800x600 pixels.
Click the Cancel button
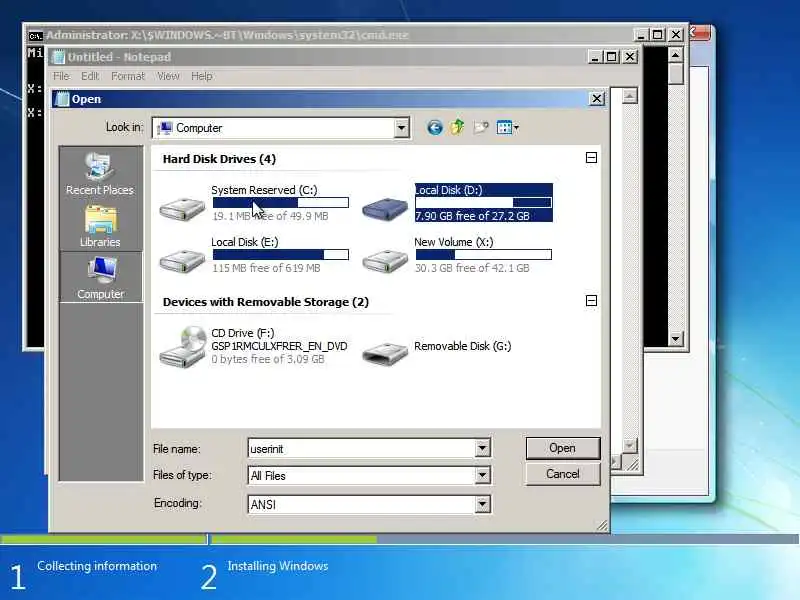pos(563,474)
